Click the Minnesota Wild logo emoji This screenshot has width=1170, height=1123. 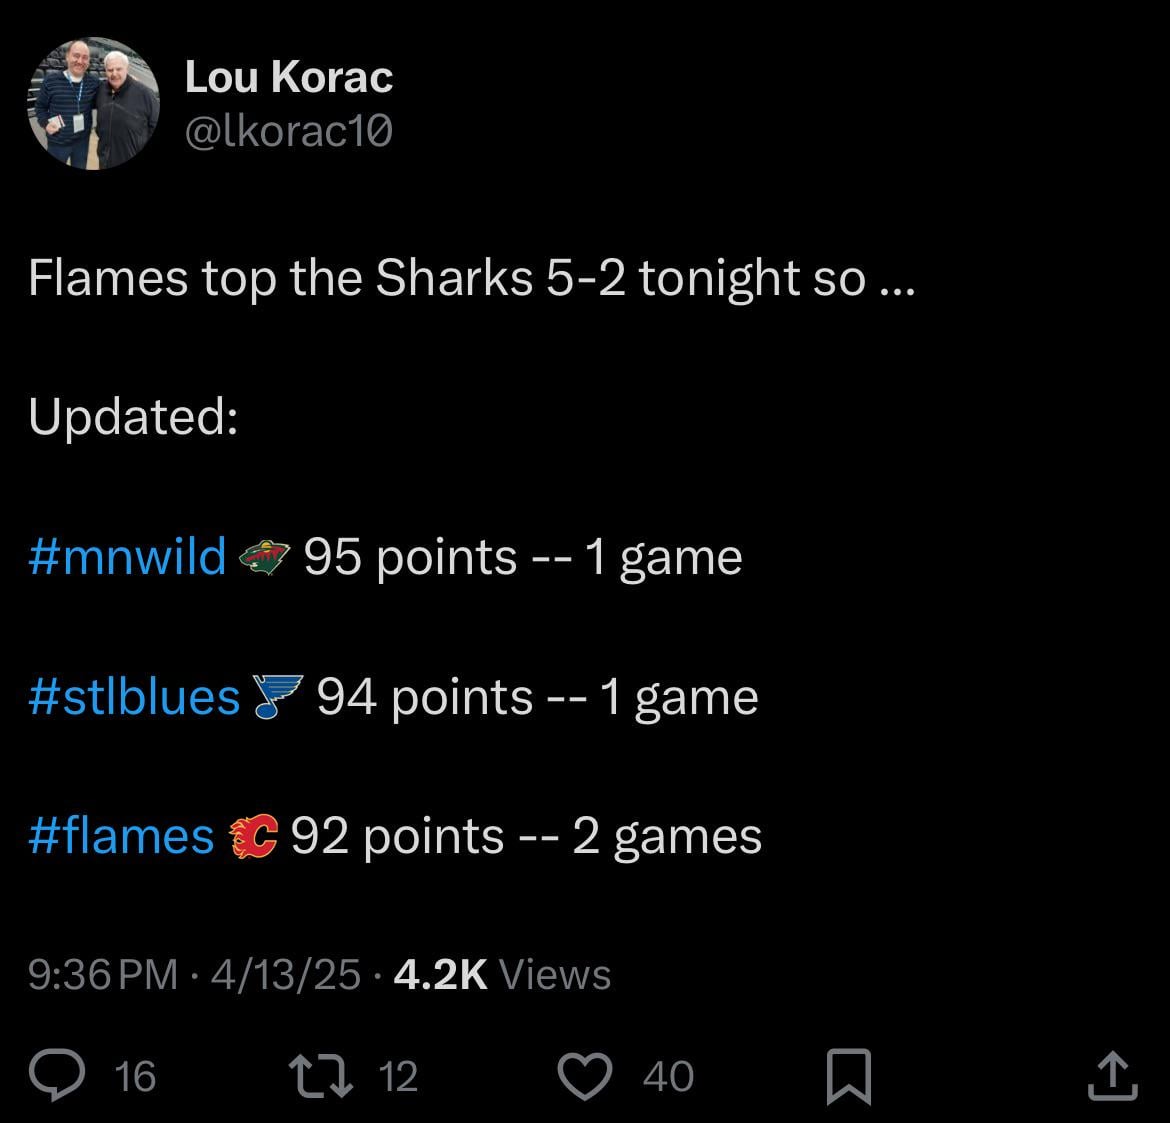[x=265, y=557]
